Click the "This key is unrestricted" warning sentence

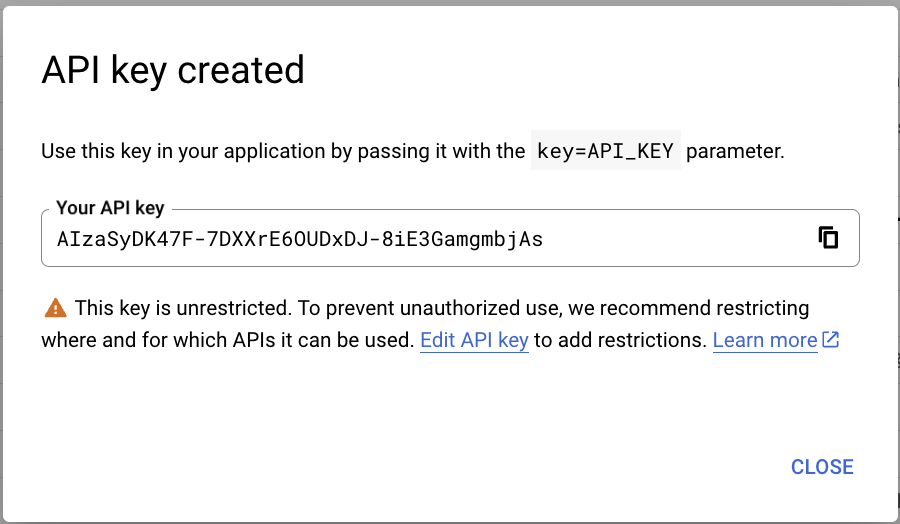183,308
